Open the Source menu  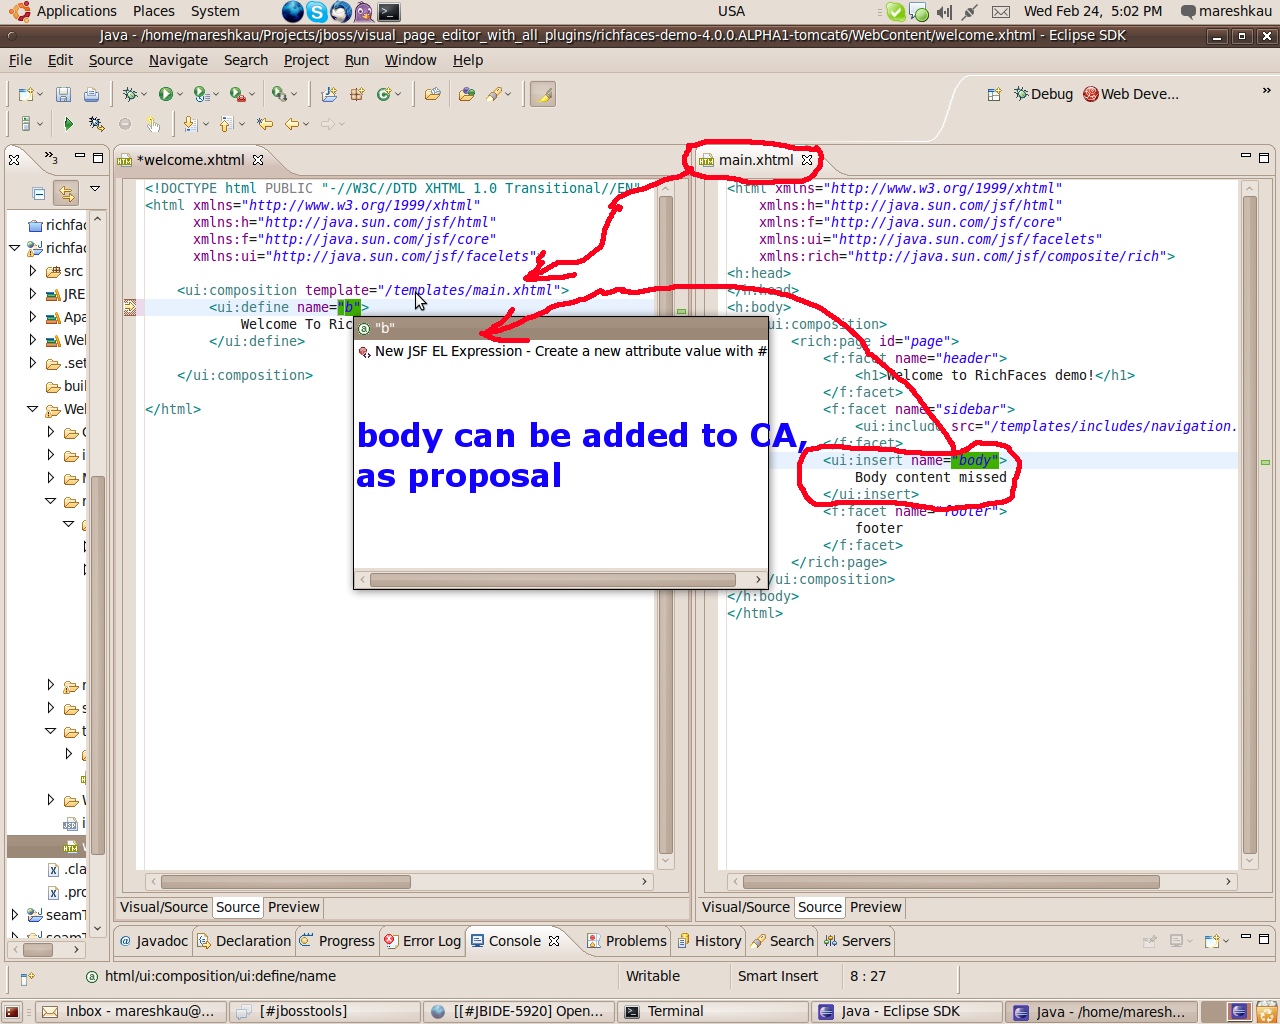coord(110,60)
